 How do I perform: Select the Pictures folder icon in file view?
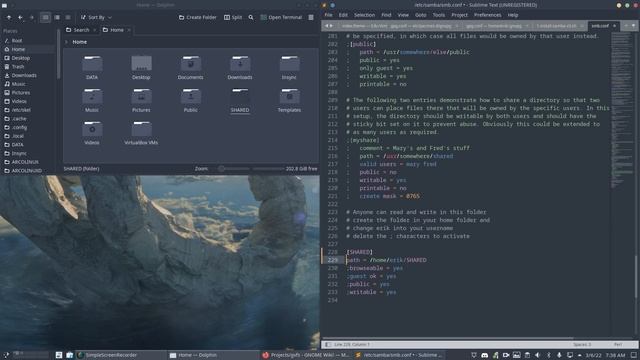click(141, 97)
